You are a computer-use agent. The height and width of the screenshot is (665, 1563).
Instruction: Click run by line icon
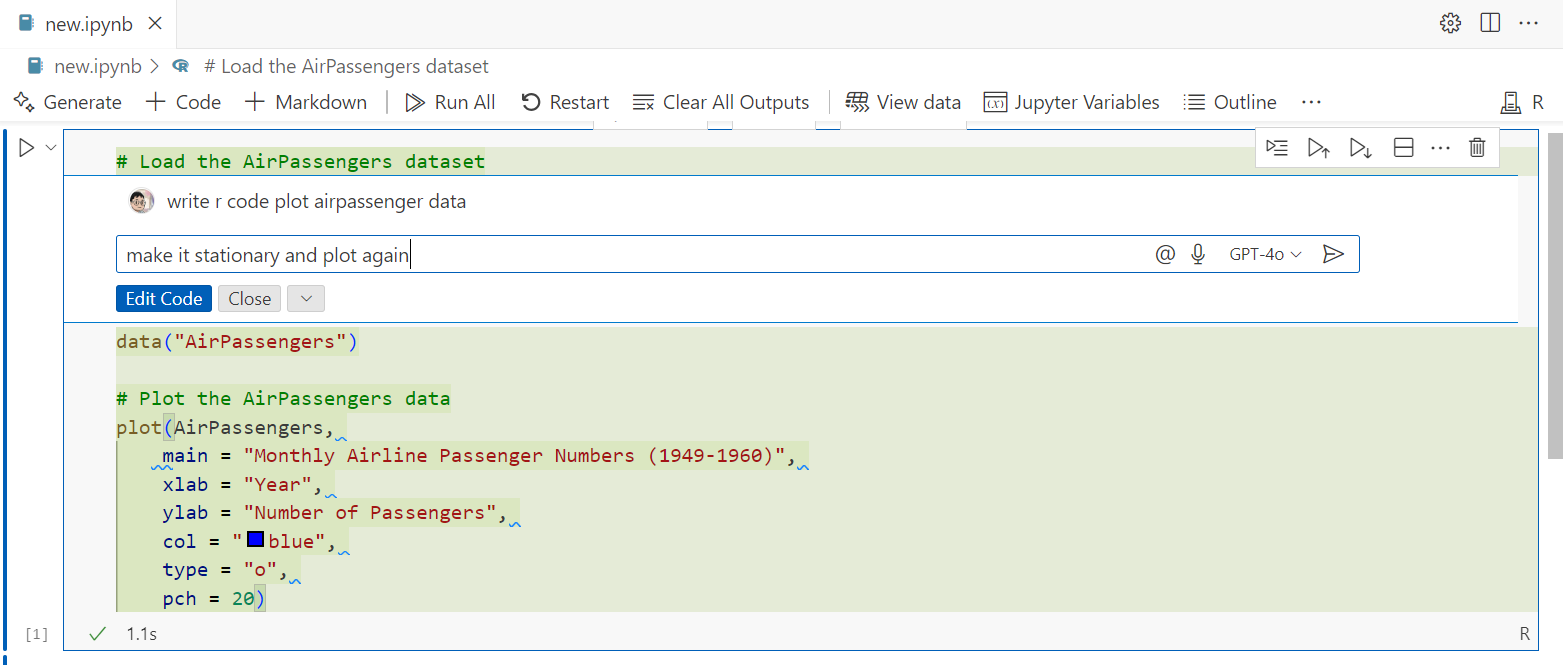[1277, 148]
